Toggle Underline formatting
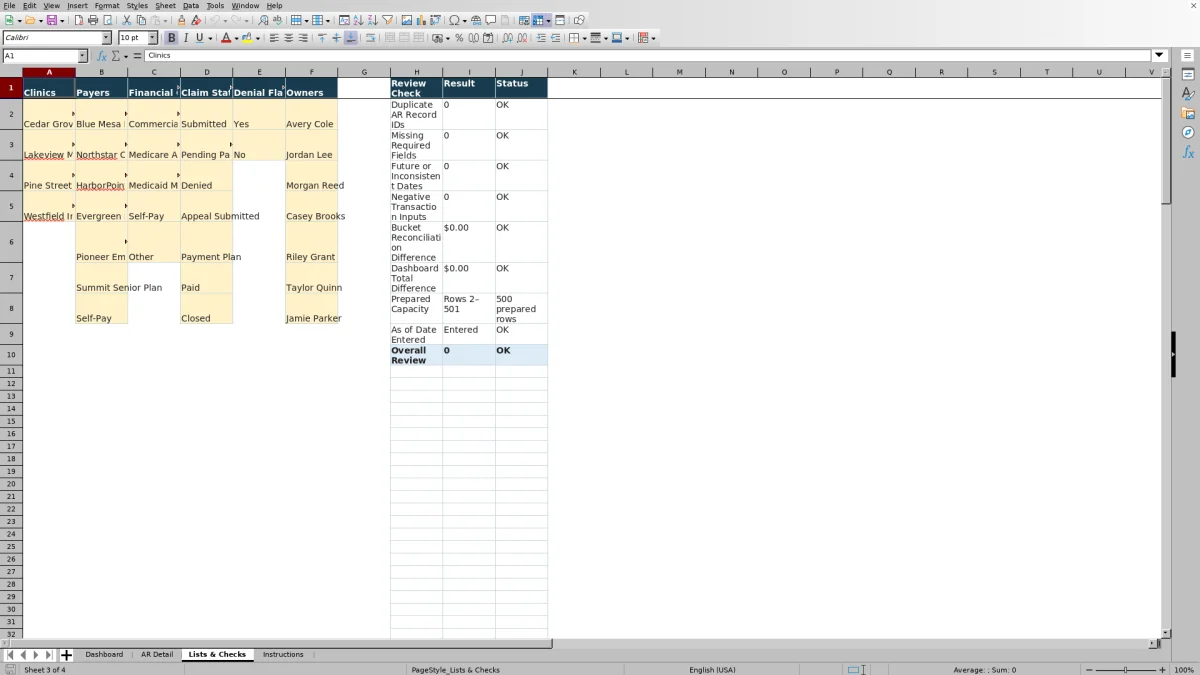 click(x=199, y=38)
